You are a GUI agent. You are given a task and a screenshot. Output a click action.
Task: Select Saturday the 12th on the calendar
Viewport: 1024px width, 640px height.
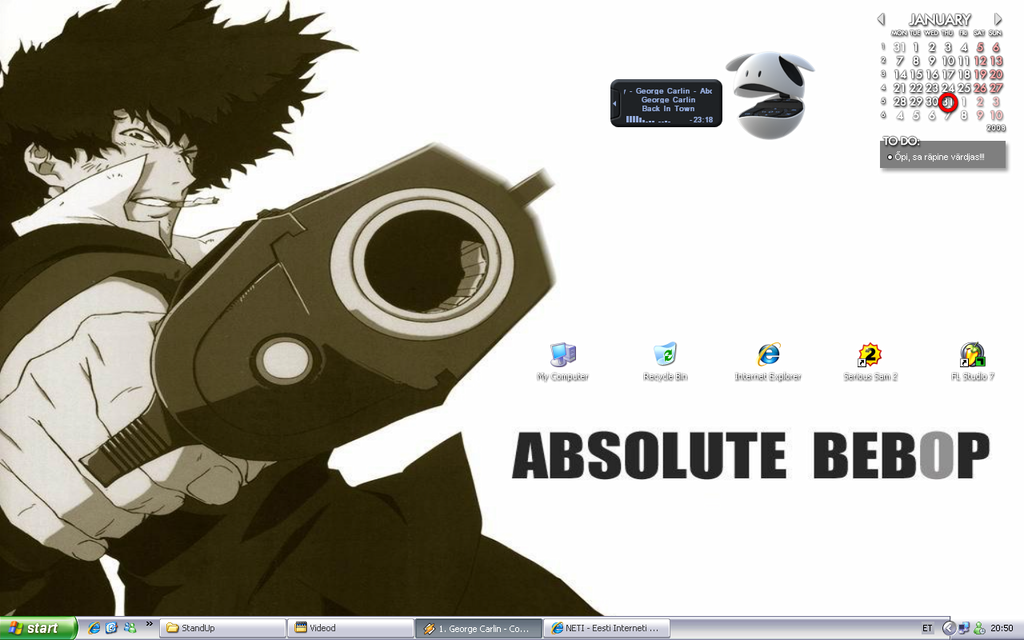click(x=980, y=61)
